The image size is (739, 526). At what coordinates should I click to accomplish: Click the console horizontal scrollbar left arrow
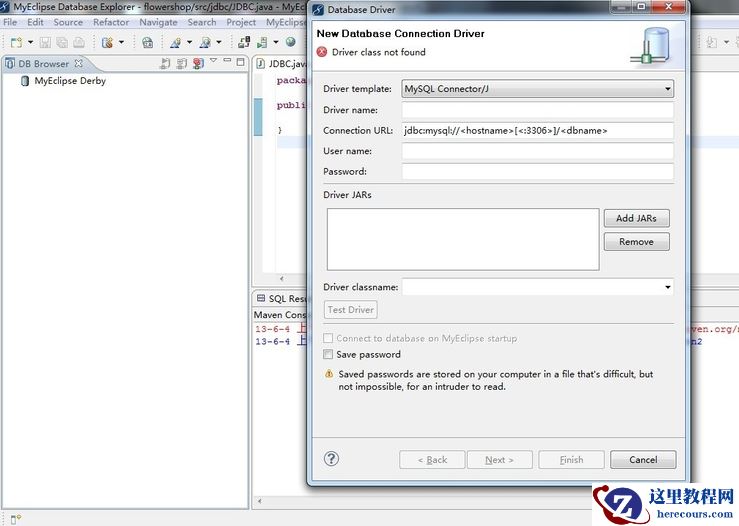(x=259, y=501)
